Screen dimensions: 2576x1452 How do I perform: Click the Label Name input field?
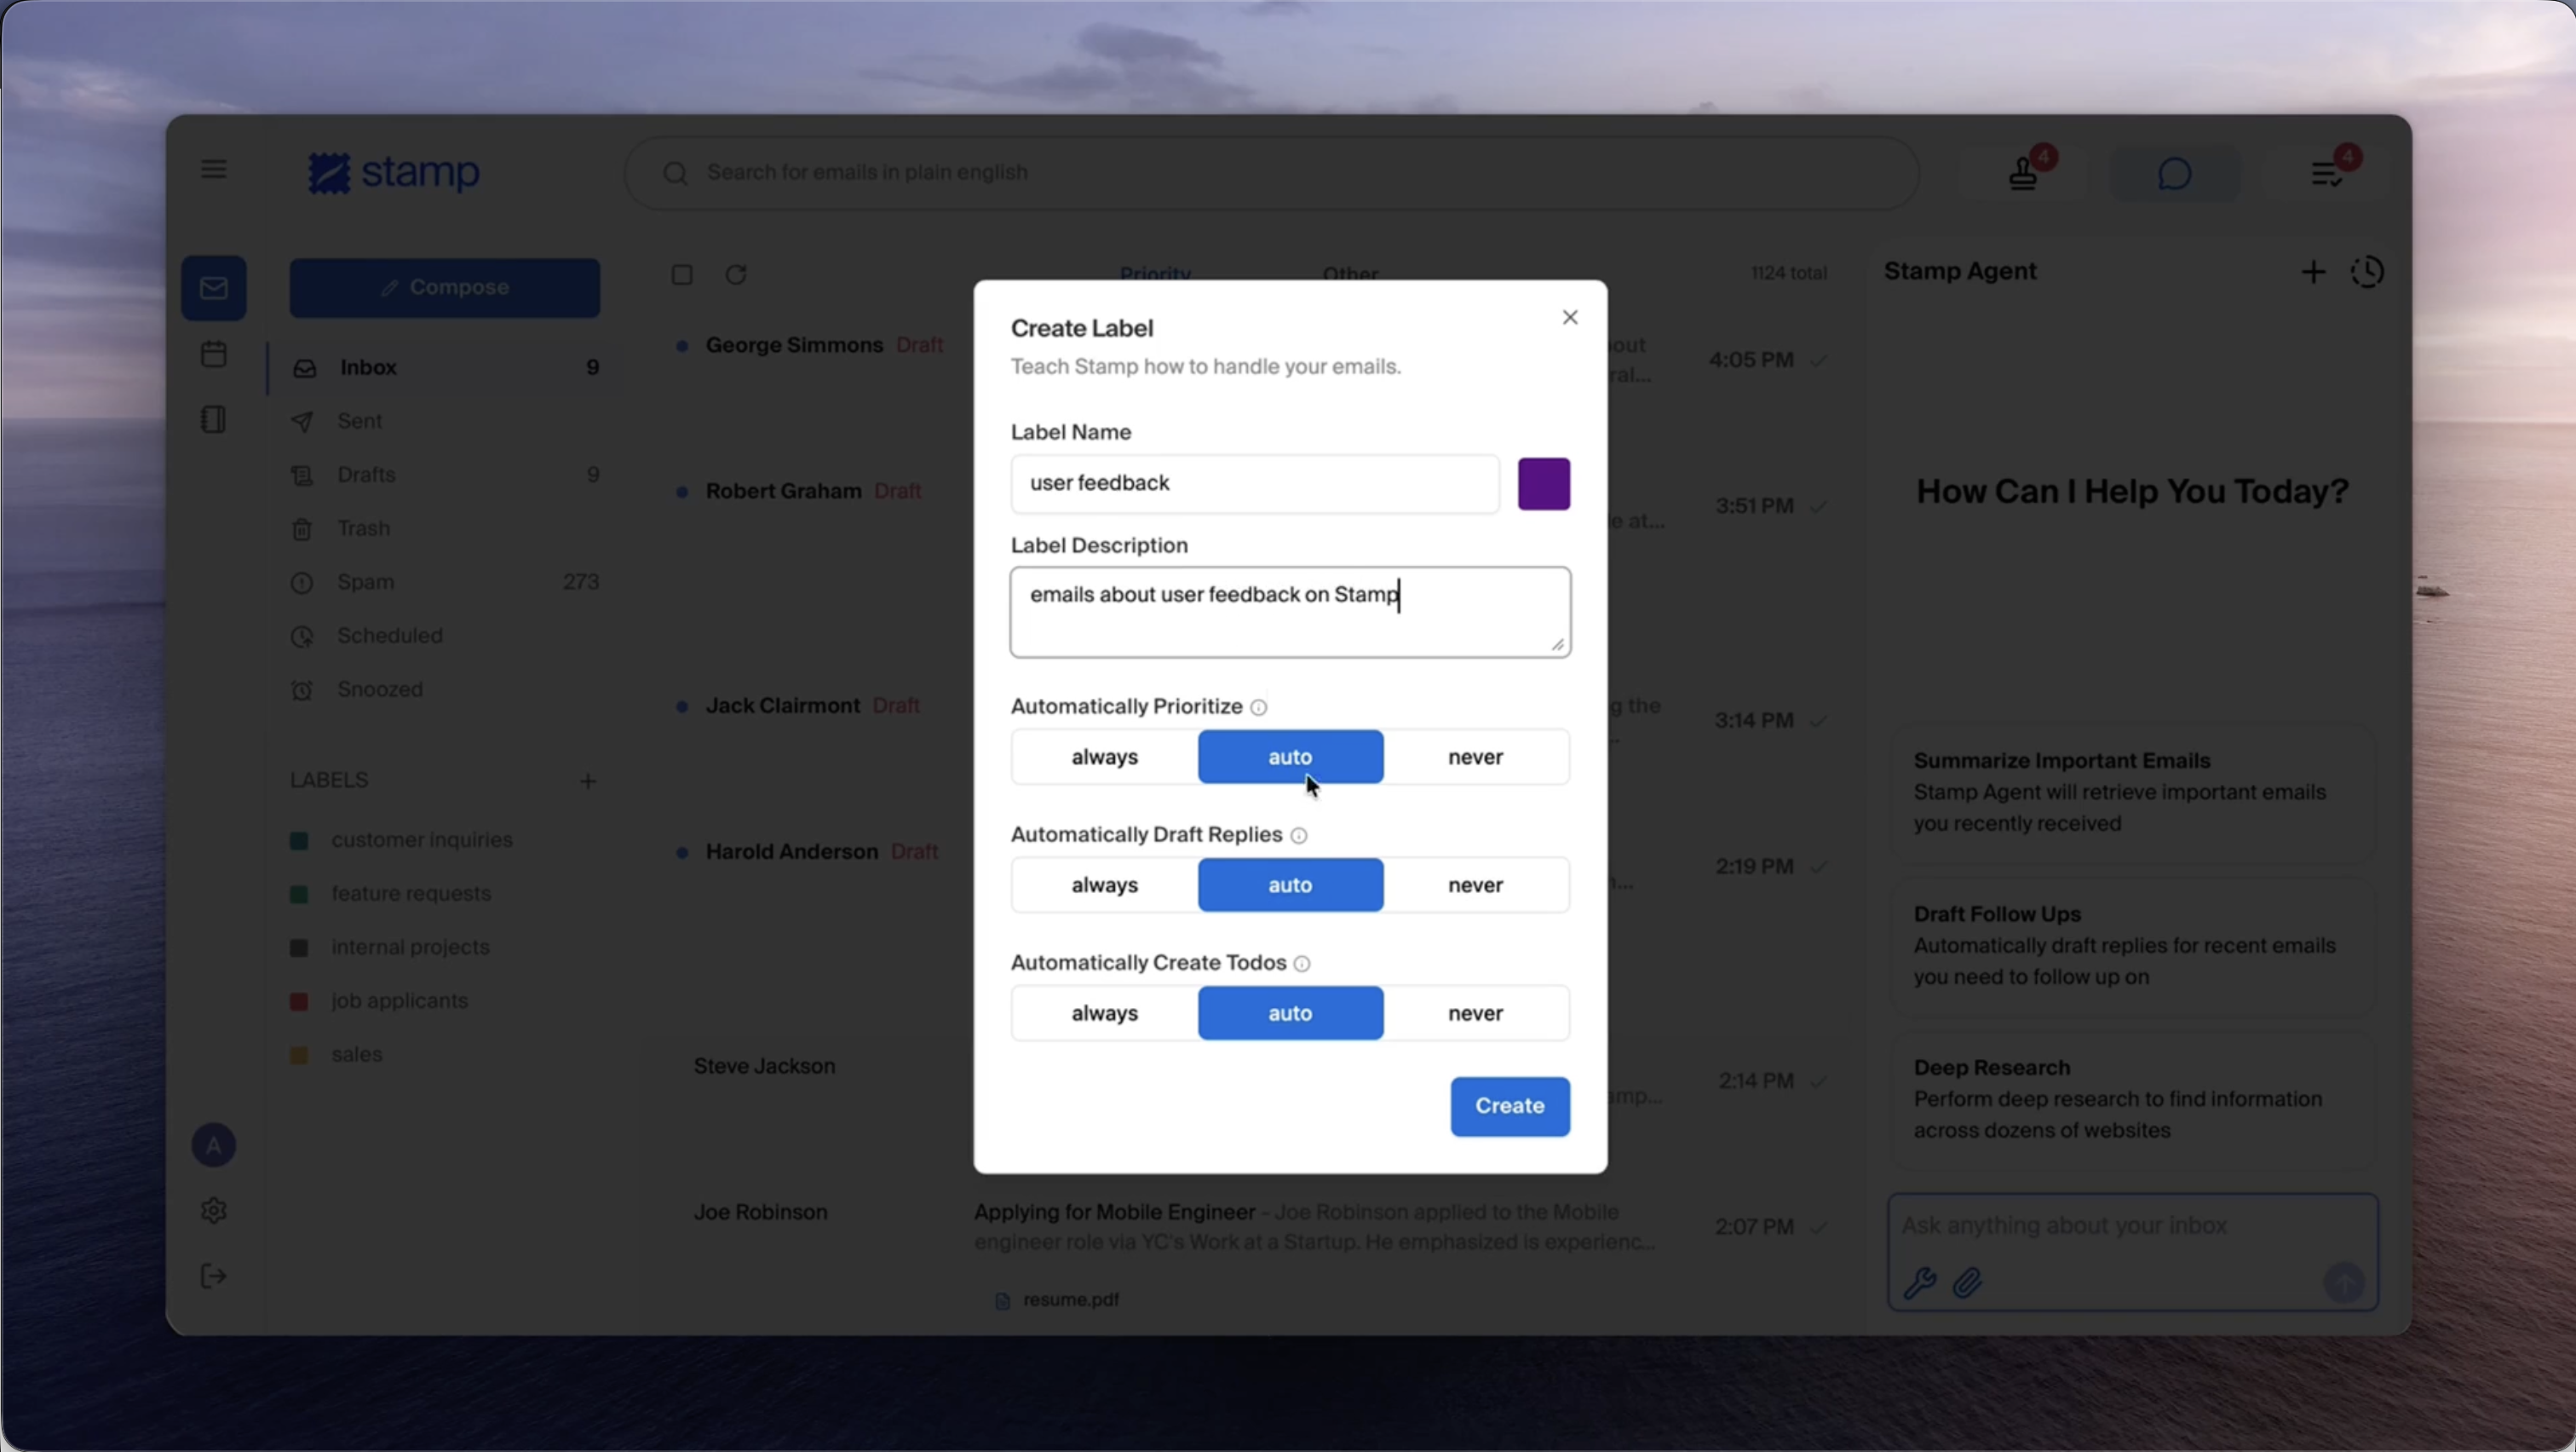click(x=1255, y=483)
